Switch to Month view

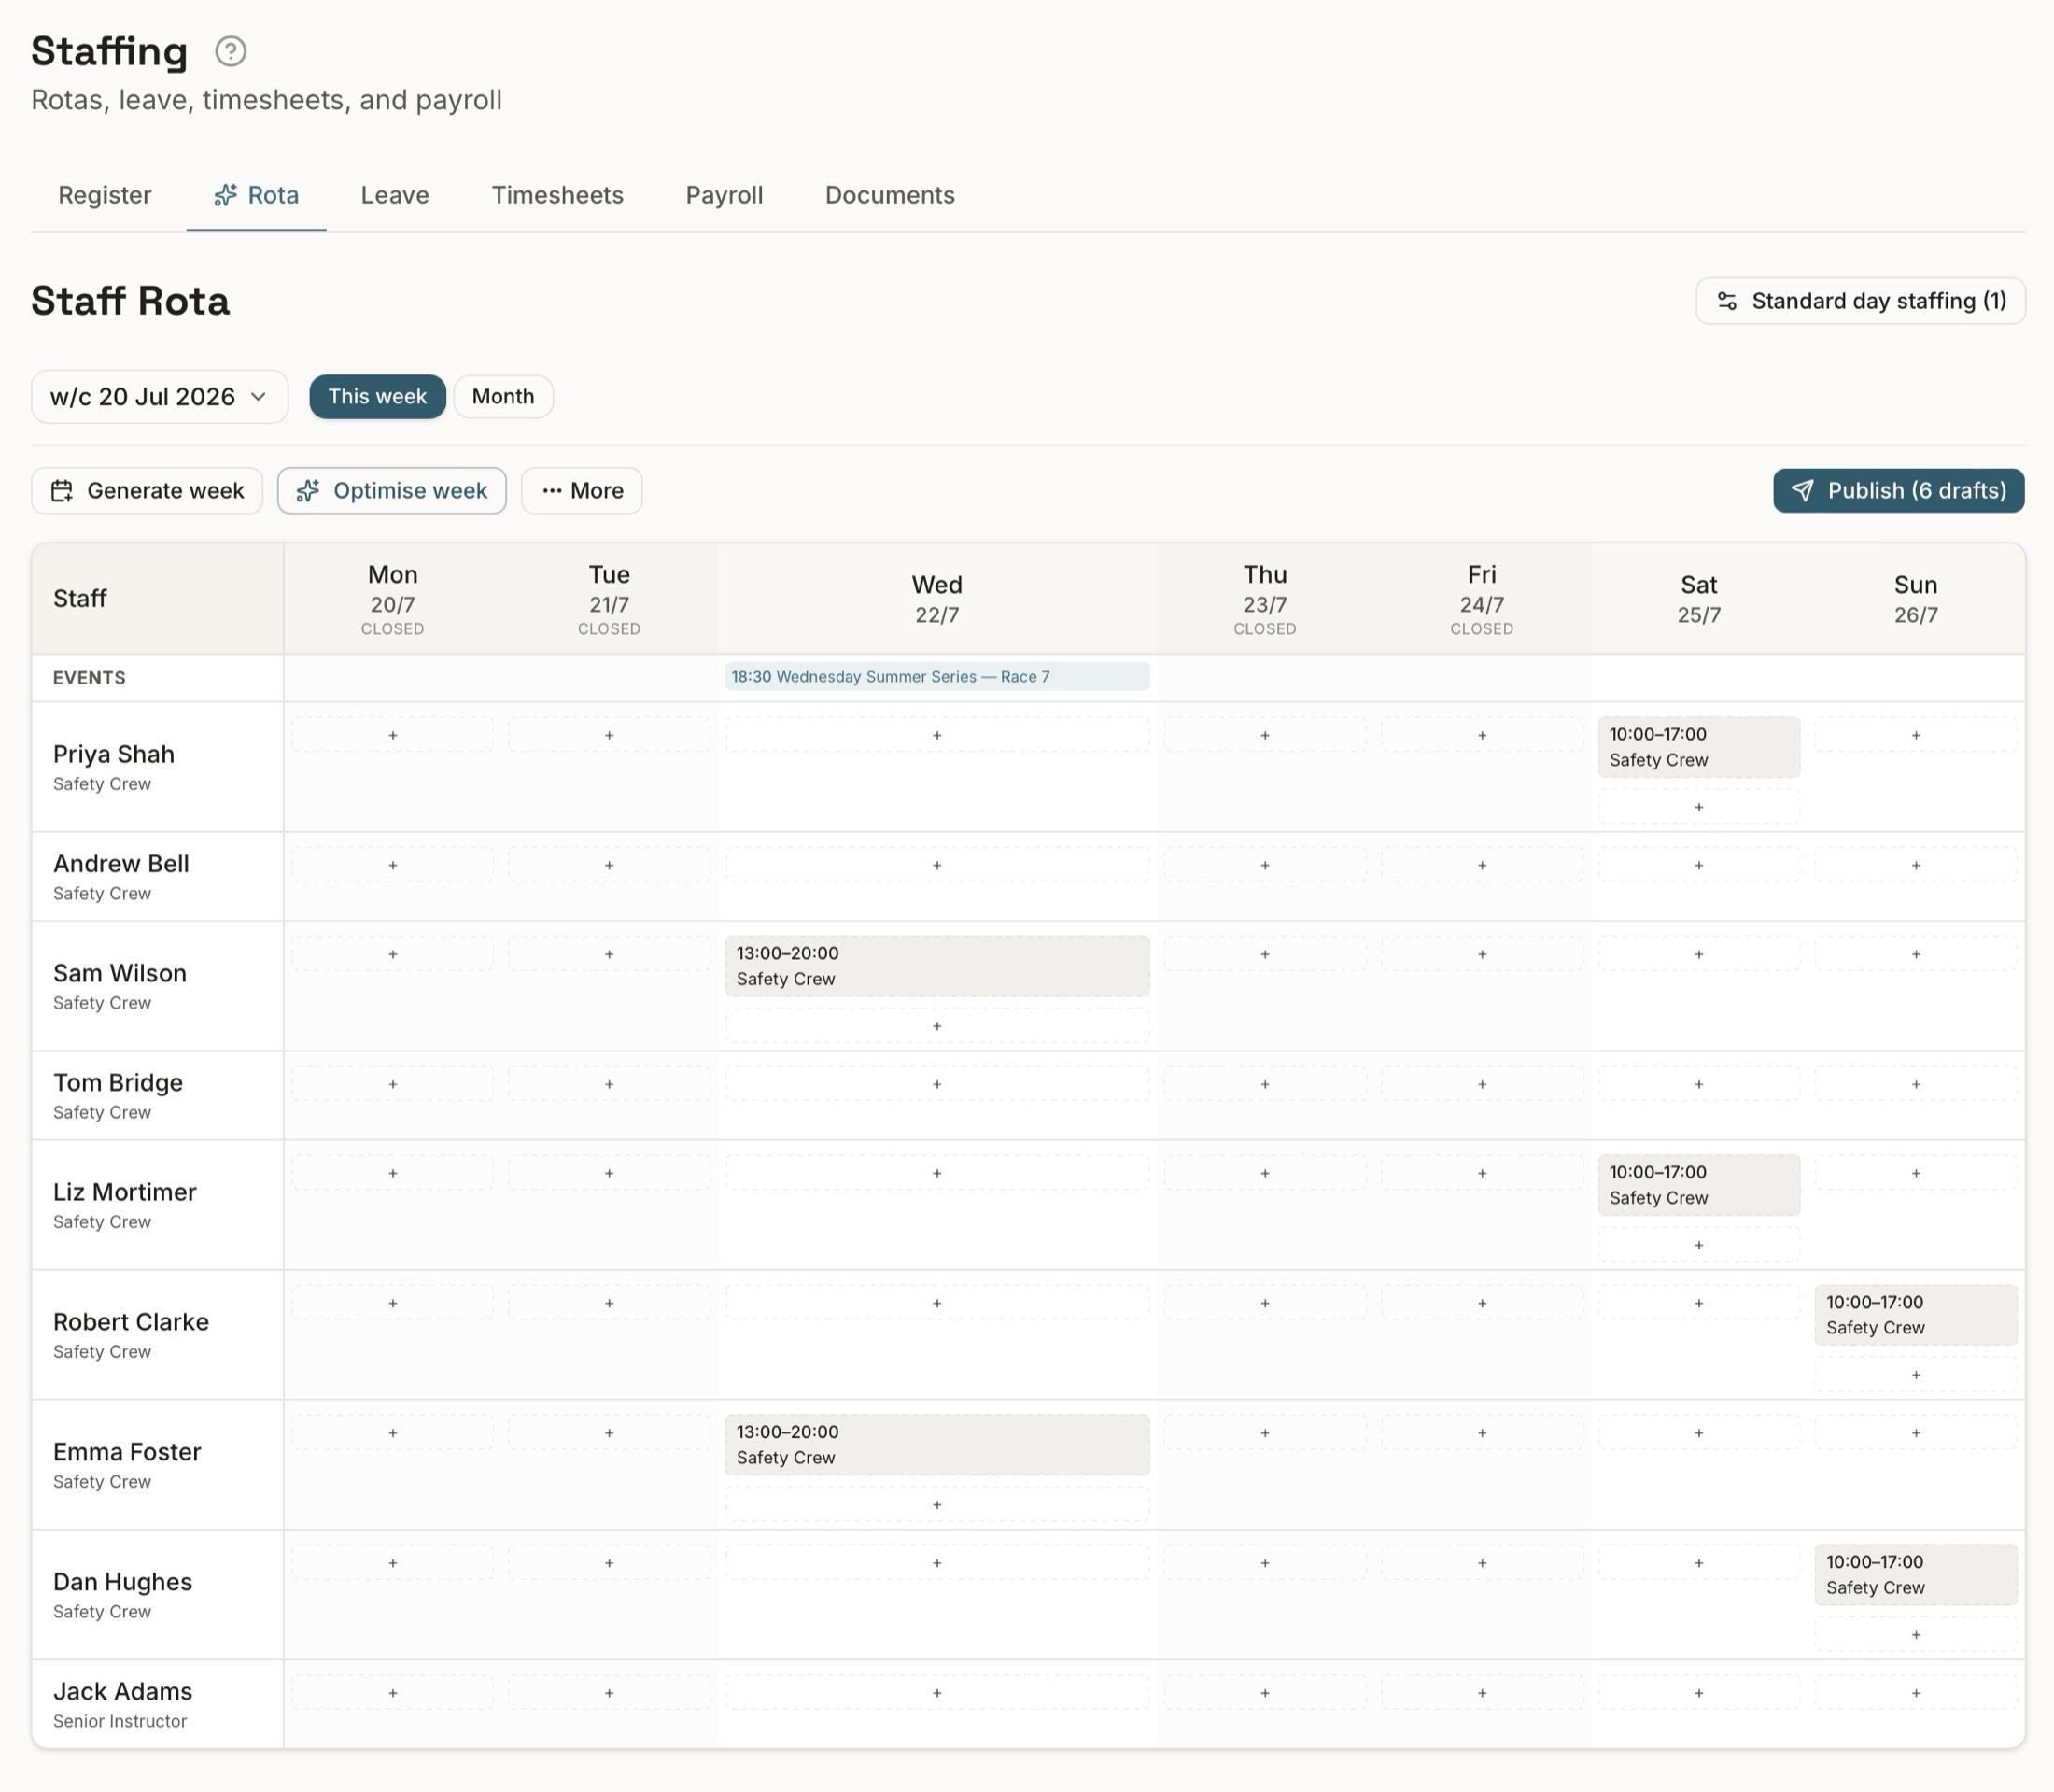tap(503, 397)
